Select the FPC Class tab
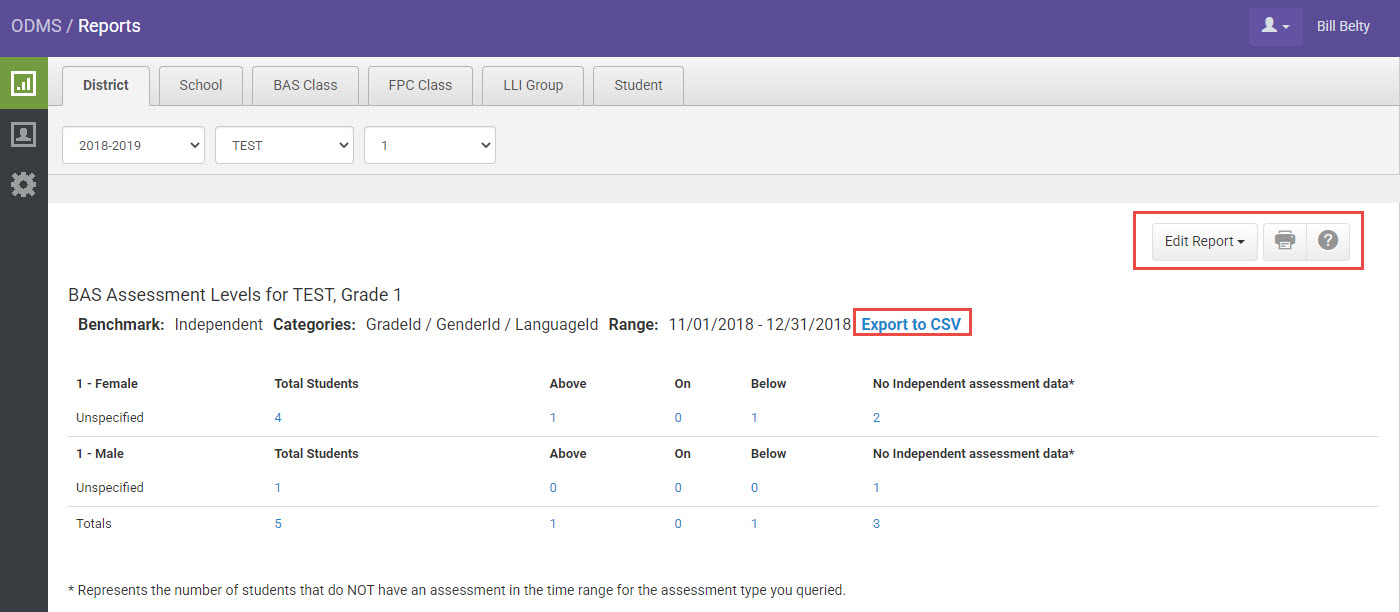The width and height of the screenshot is (1400, 612). click(x=420, y=85)
